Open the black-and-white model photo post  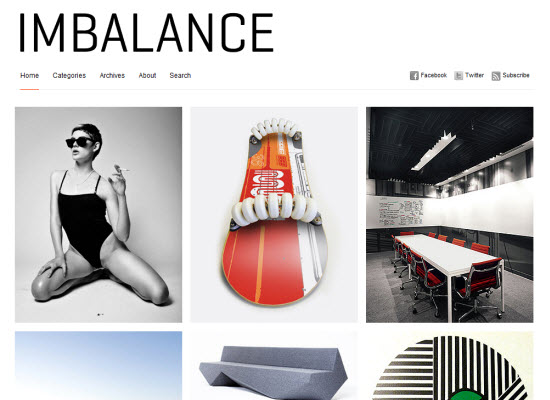tap(99, 215)
